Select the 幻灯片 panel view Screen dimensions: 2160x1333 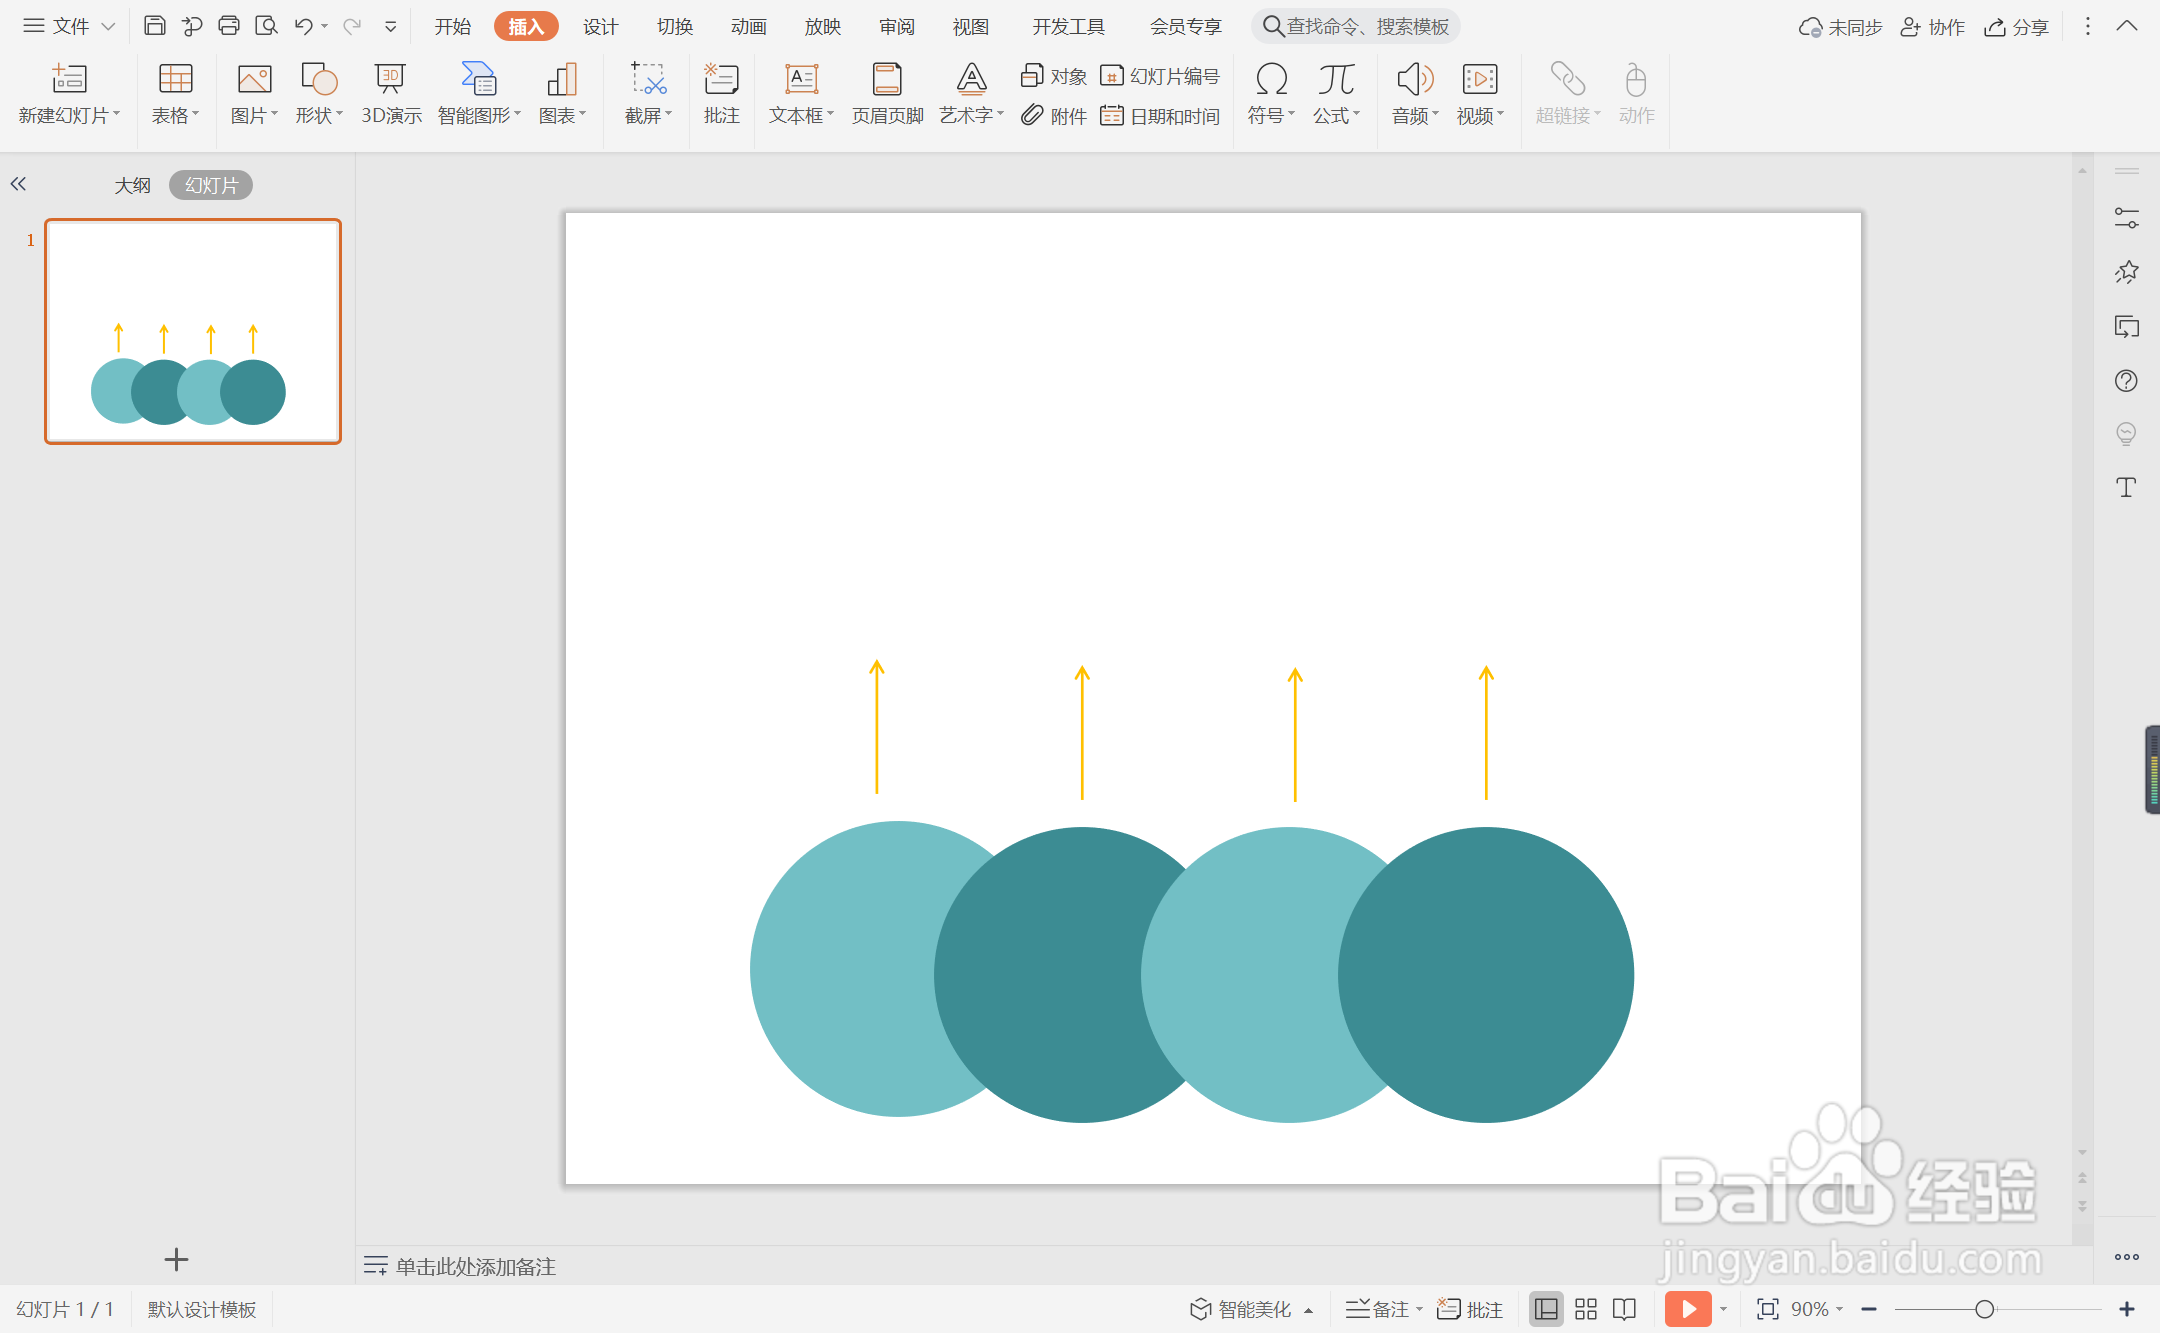tap(211, 185)
